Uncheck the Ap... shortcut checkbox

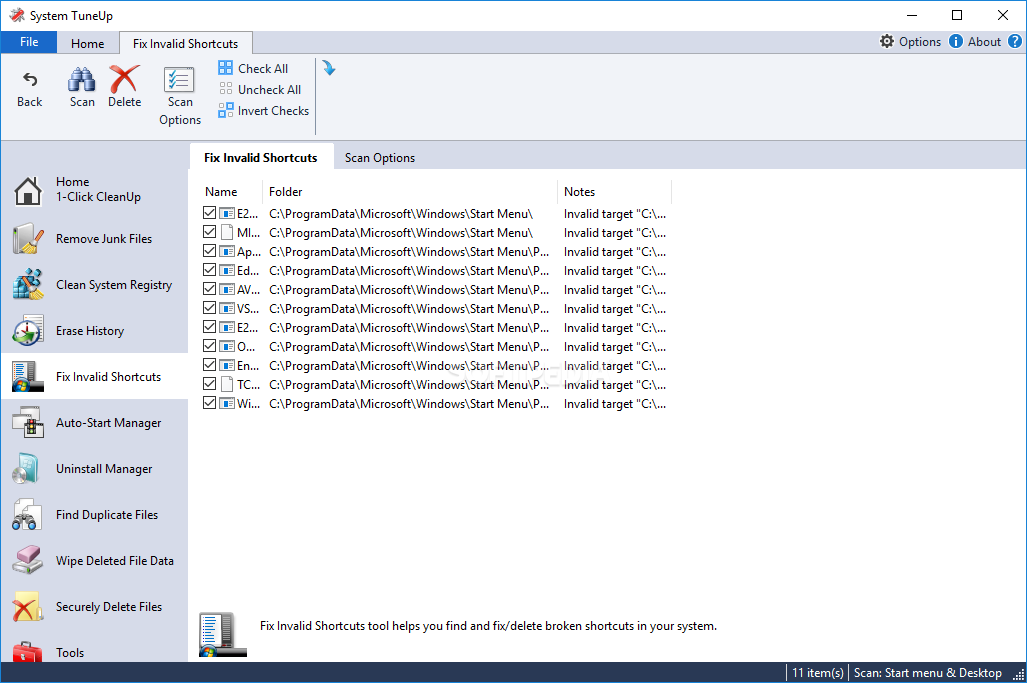(210, 251)
